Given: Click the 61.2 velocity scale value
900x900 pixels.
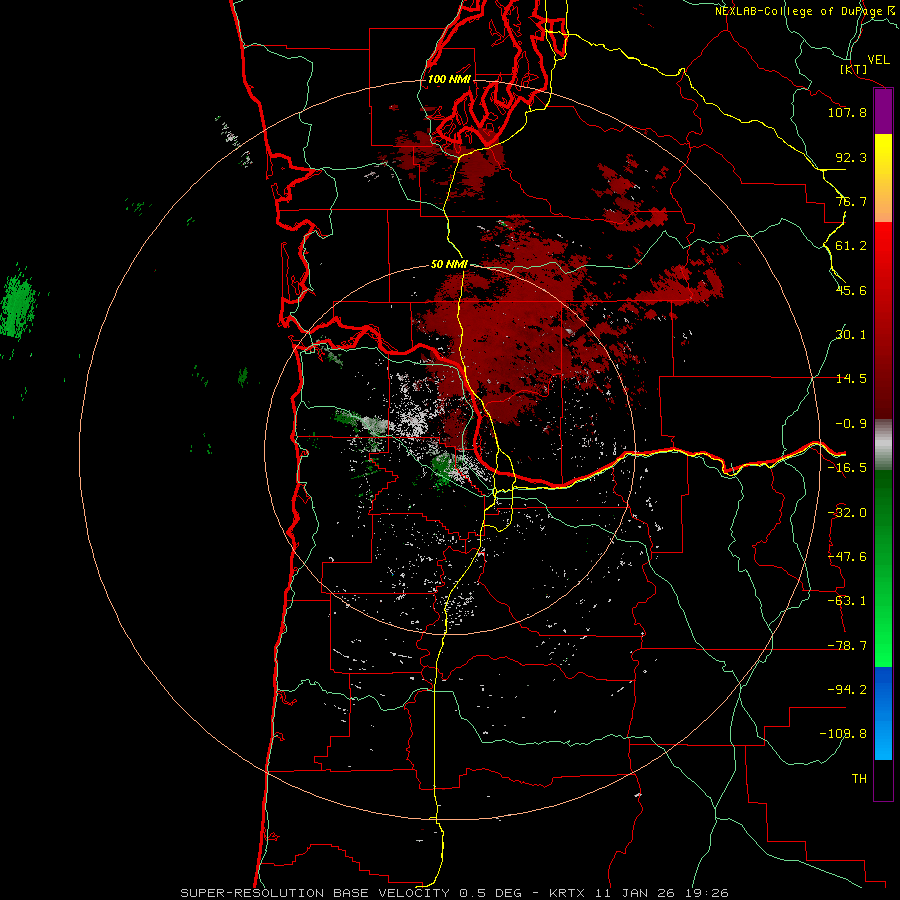Looking at the screenshot, I should click(851, 246).
